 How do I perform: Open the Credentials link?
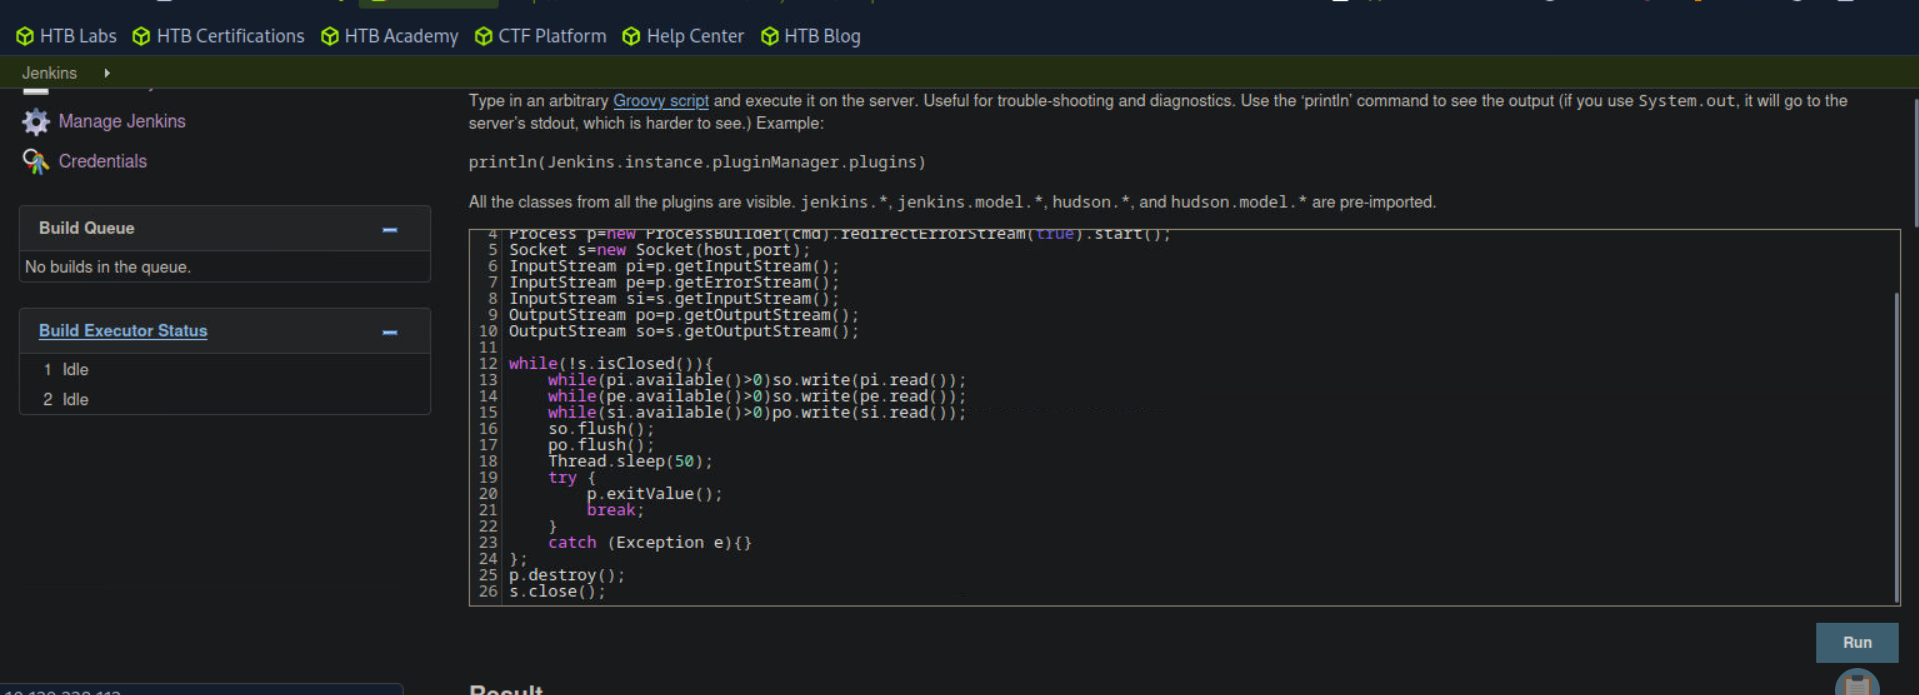coord(103,161)
